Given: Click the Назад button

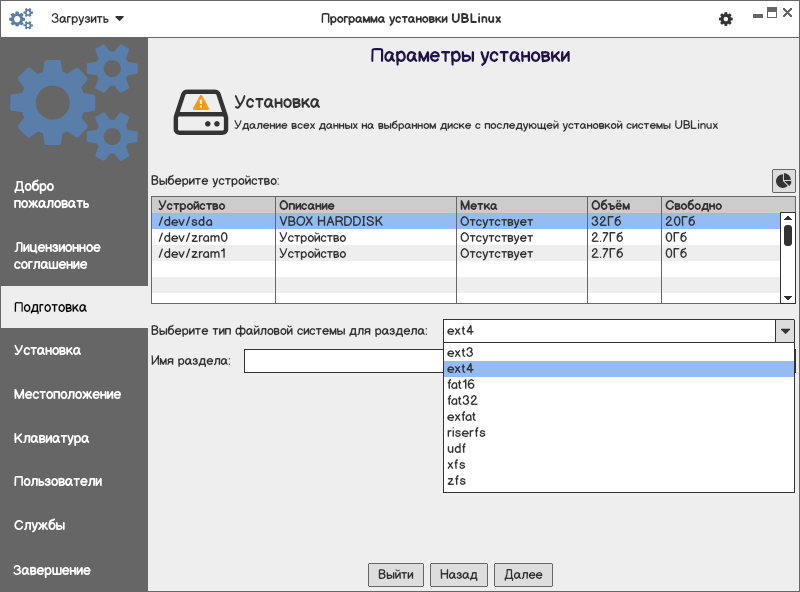Looking at the screenshot, I should (x=459, y=575).
